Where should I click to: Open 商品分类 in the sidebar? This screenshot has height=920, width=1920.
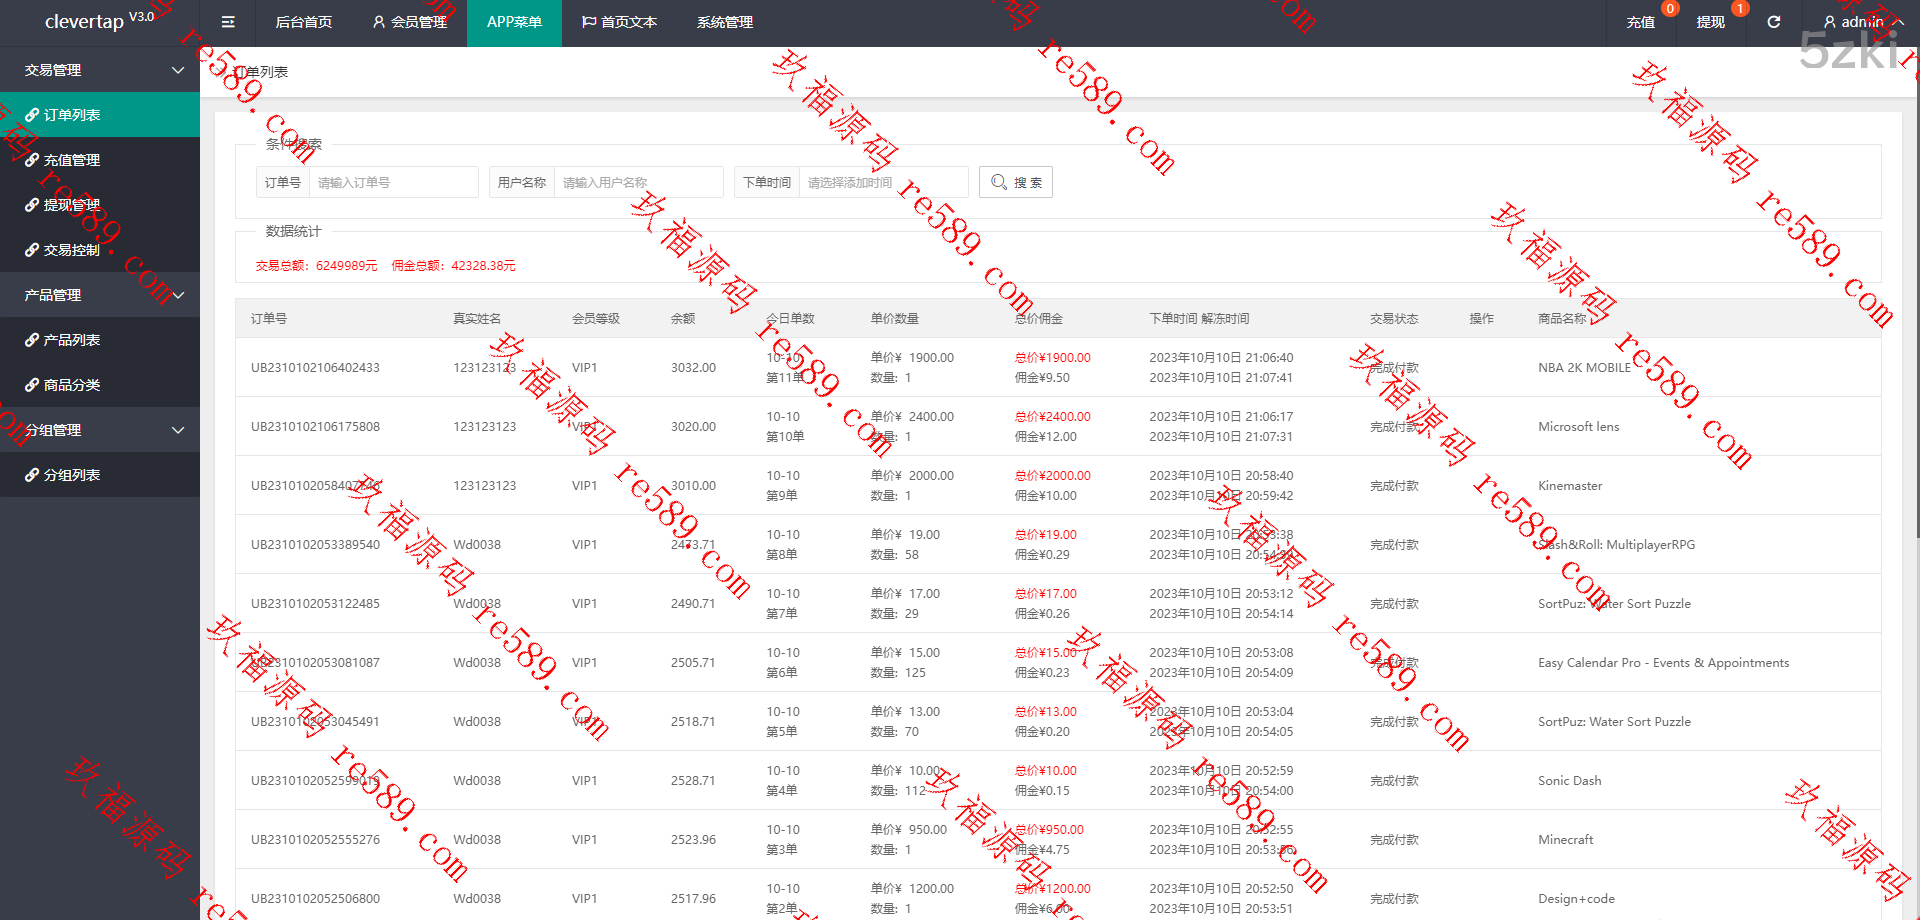72,385
